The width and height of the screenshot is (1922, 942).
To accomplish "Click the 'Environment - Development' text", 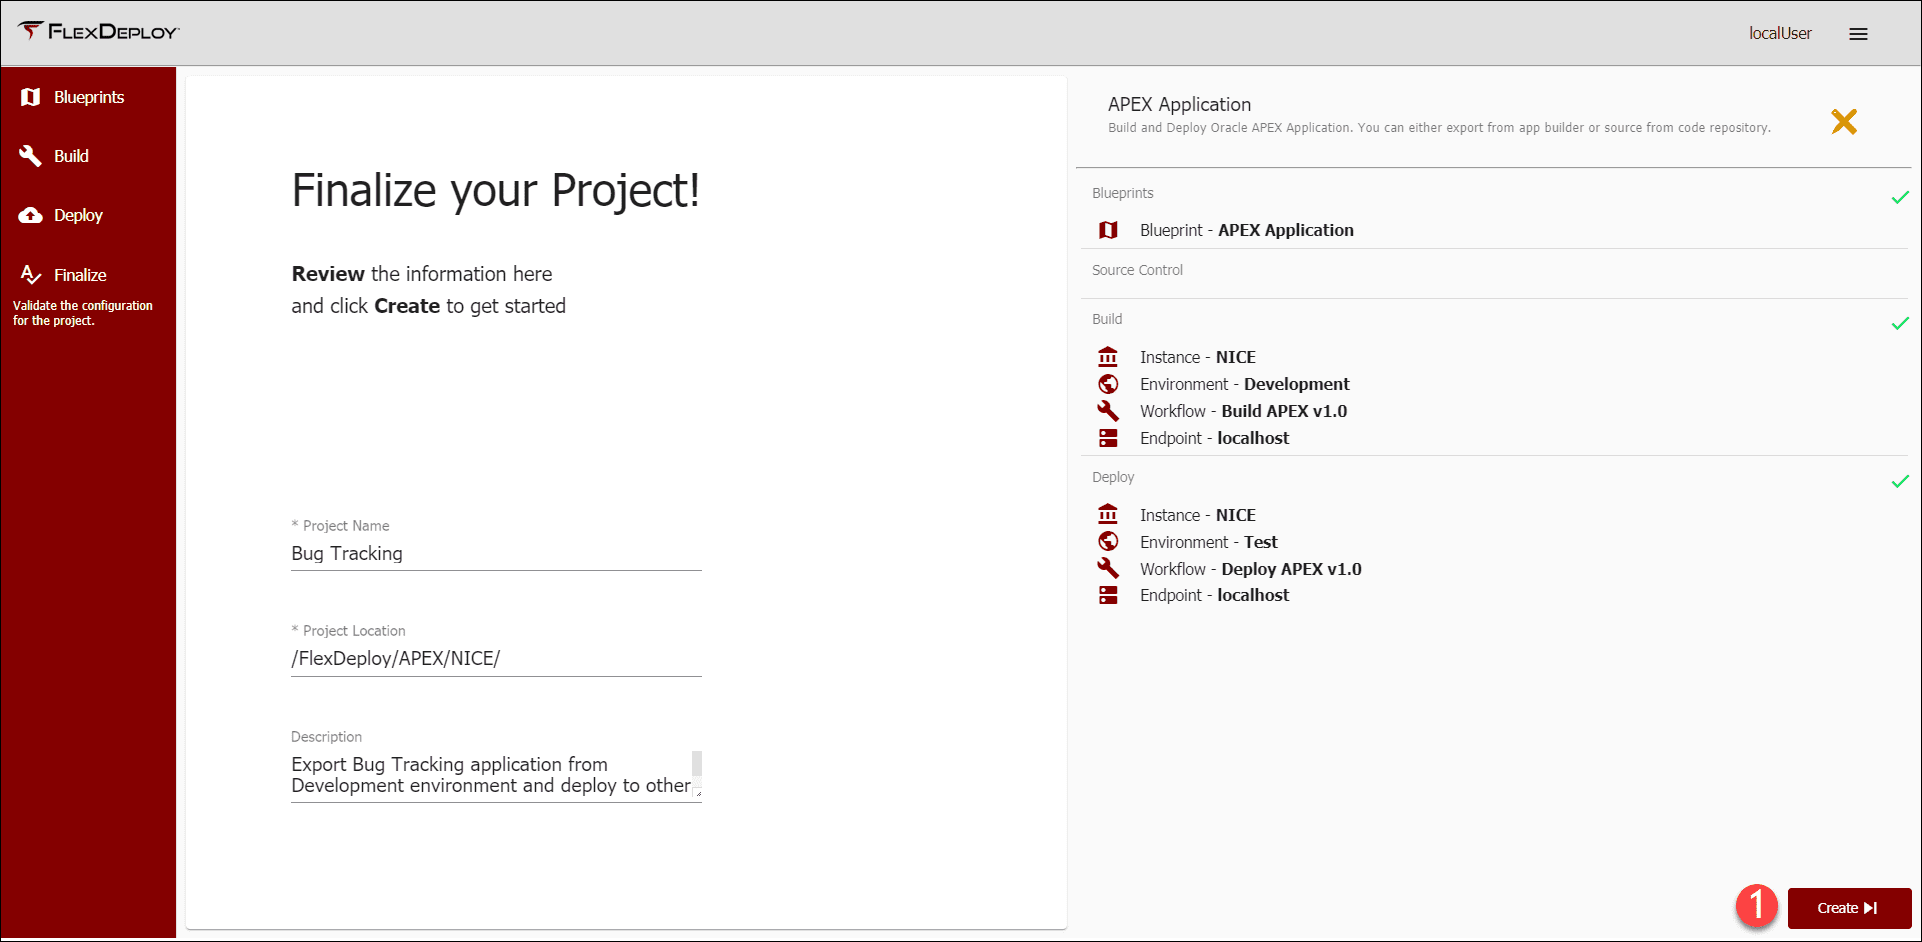I will [x=1245, y=384].
